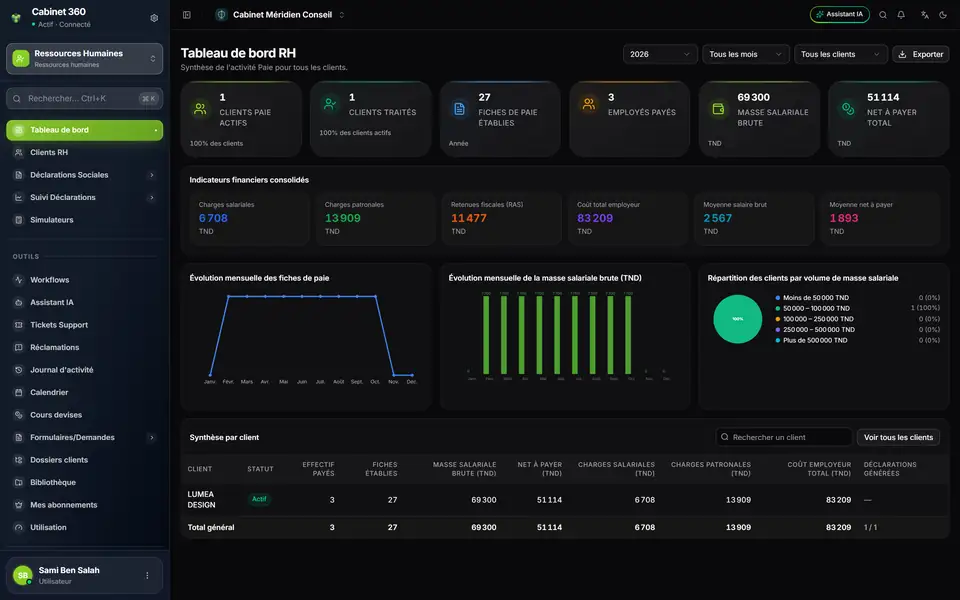Toggle dark mode with the moon icon

pos(943,15)
